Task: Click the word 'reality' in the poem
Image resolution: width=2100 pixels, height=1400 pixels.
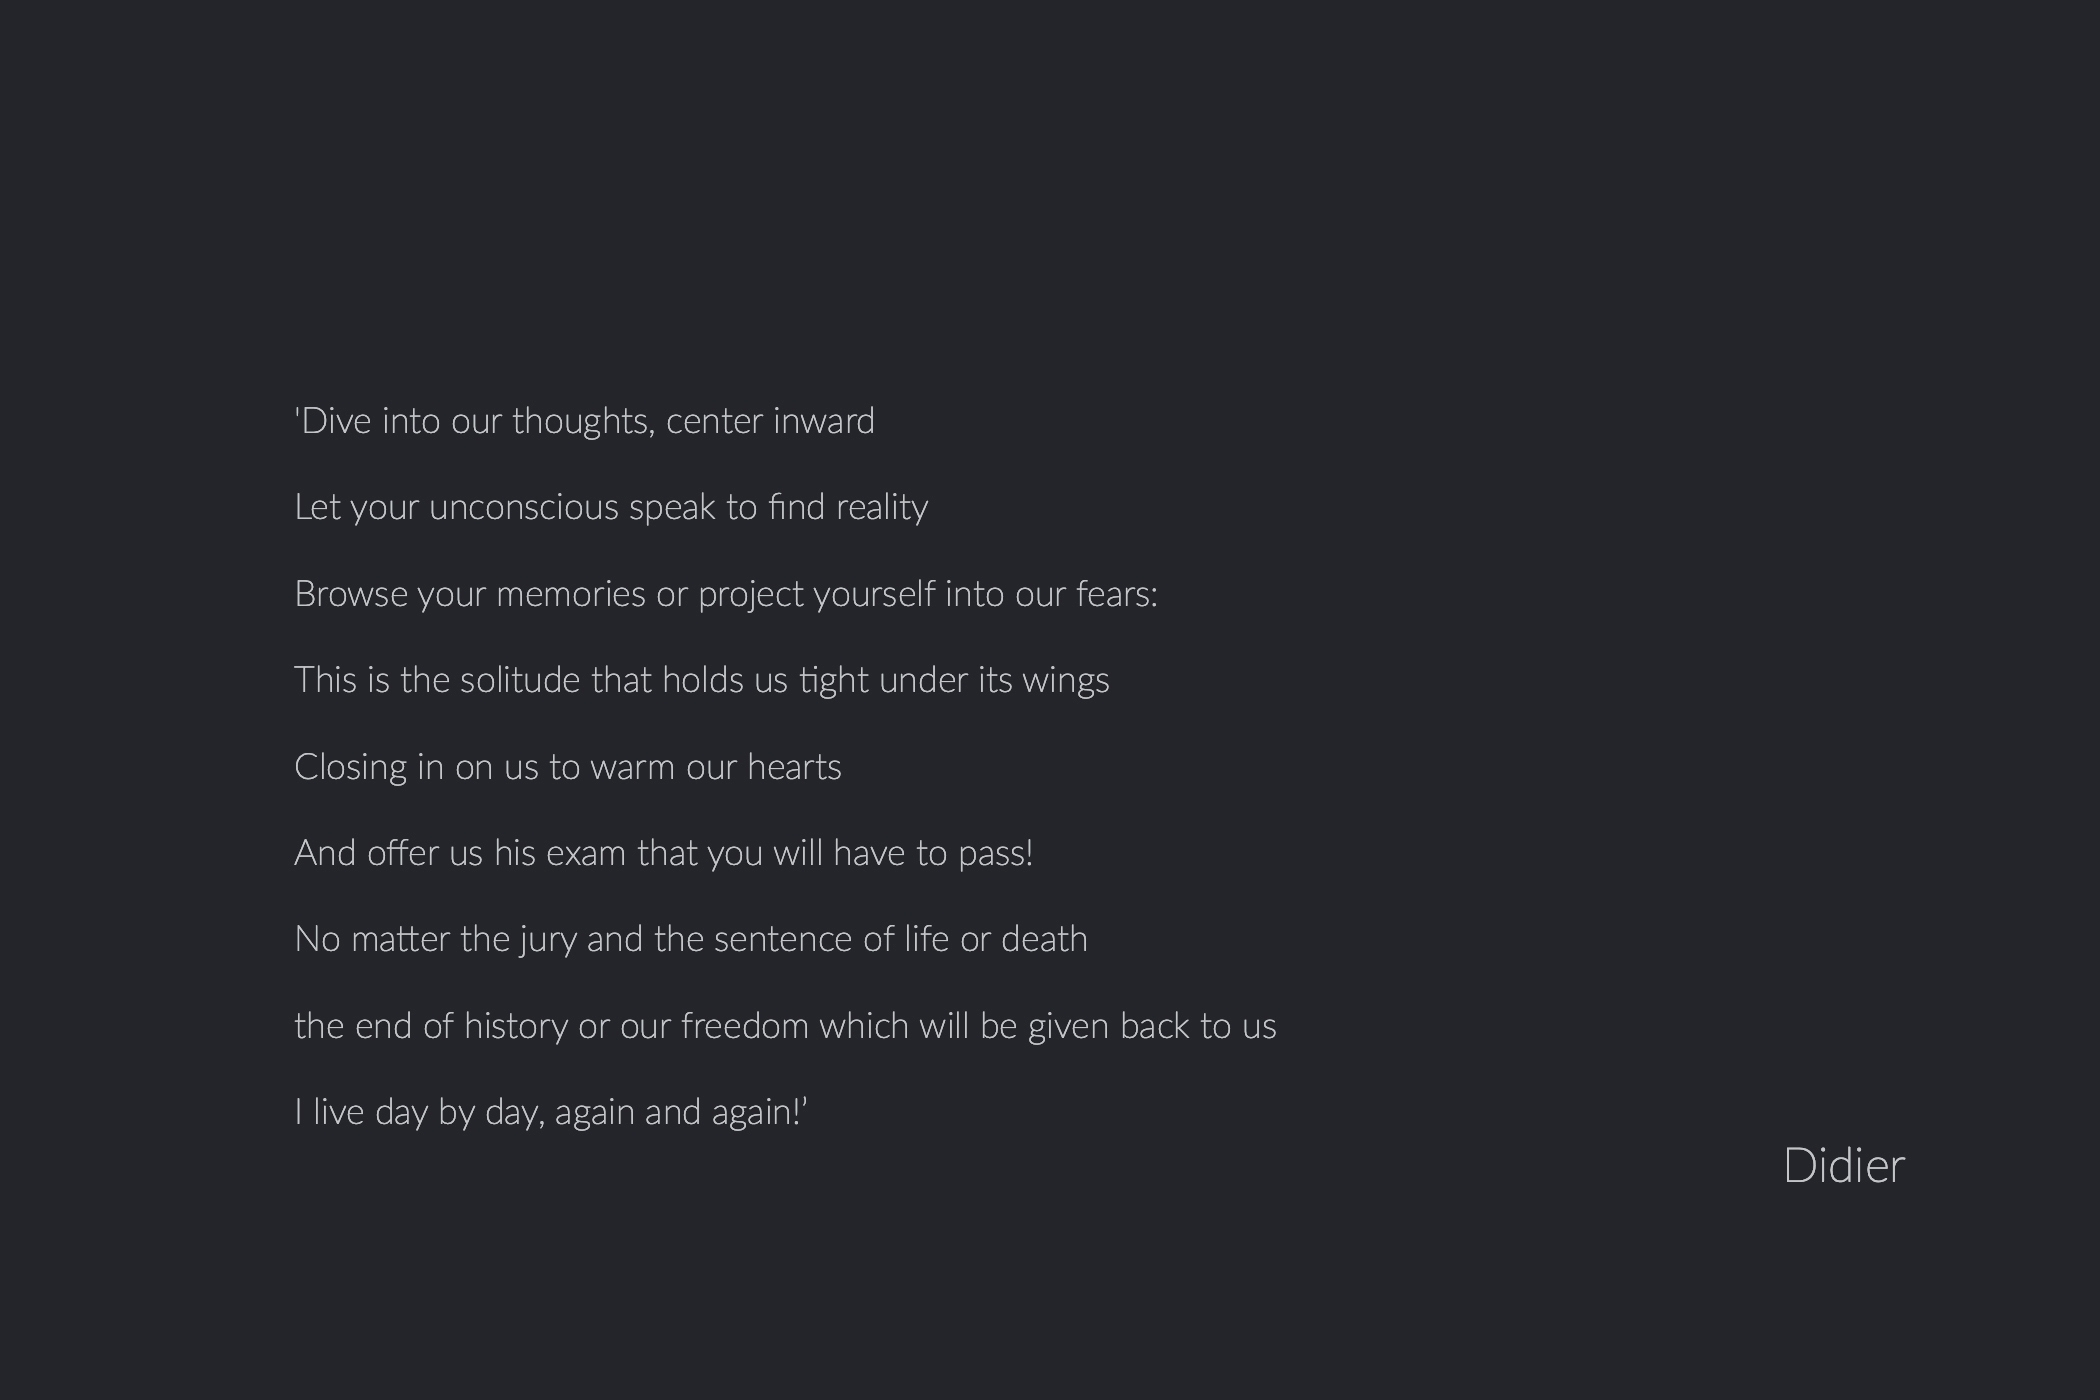Action: click(x=882, y=508)
